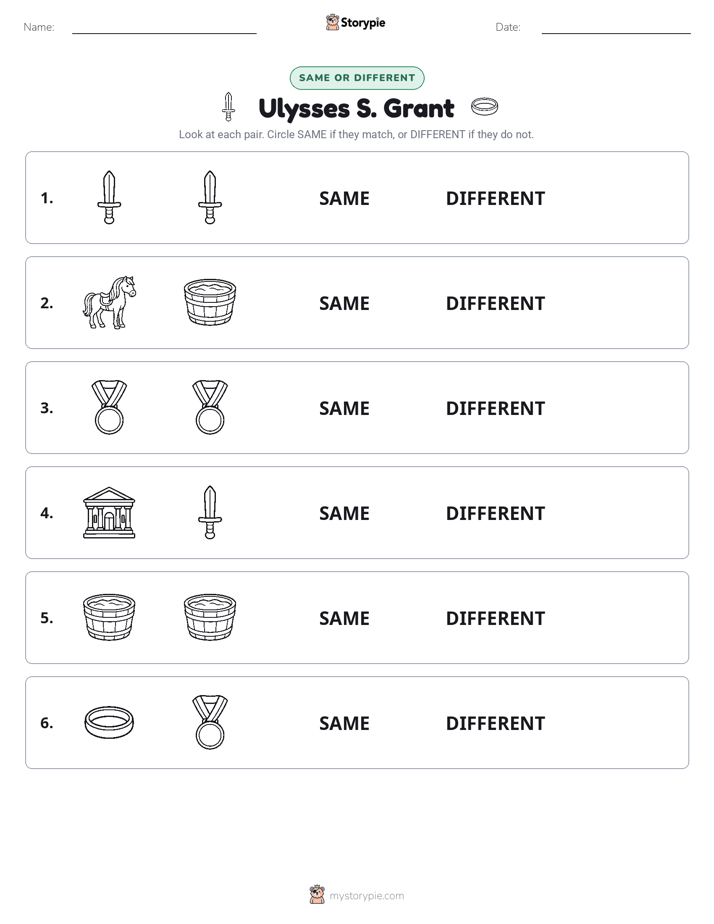The width and height of the screenshot is (714, 924).
Task: Choose SAME for row 1
Action: [x=344, y=199]
